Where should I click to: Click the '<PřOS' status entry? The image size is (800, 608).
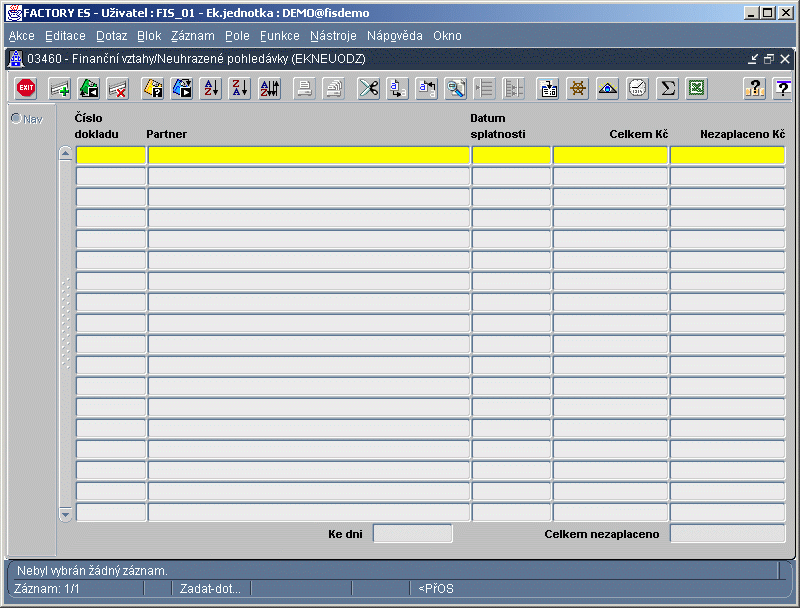(x=436, y=589)
